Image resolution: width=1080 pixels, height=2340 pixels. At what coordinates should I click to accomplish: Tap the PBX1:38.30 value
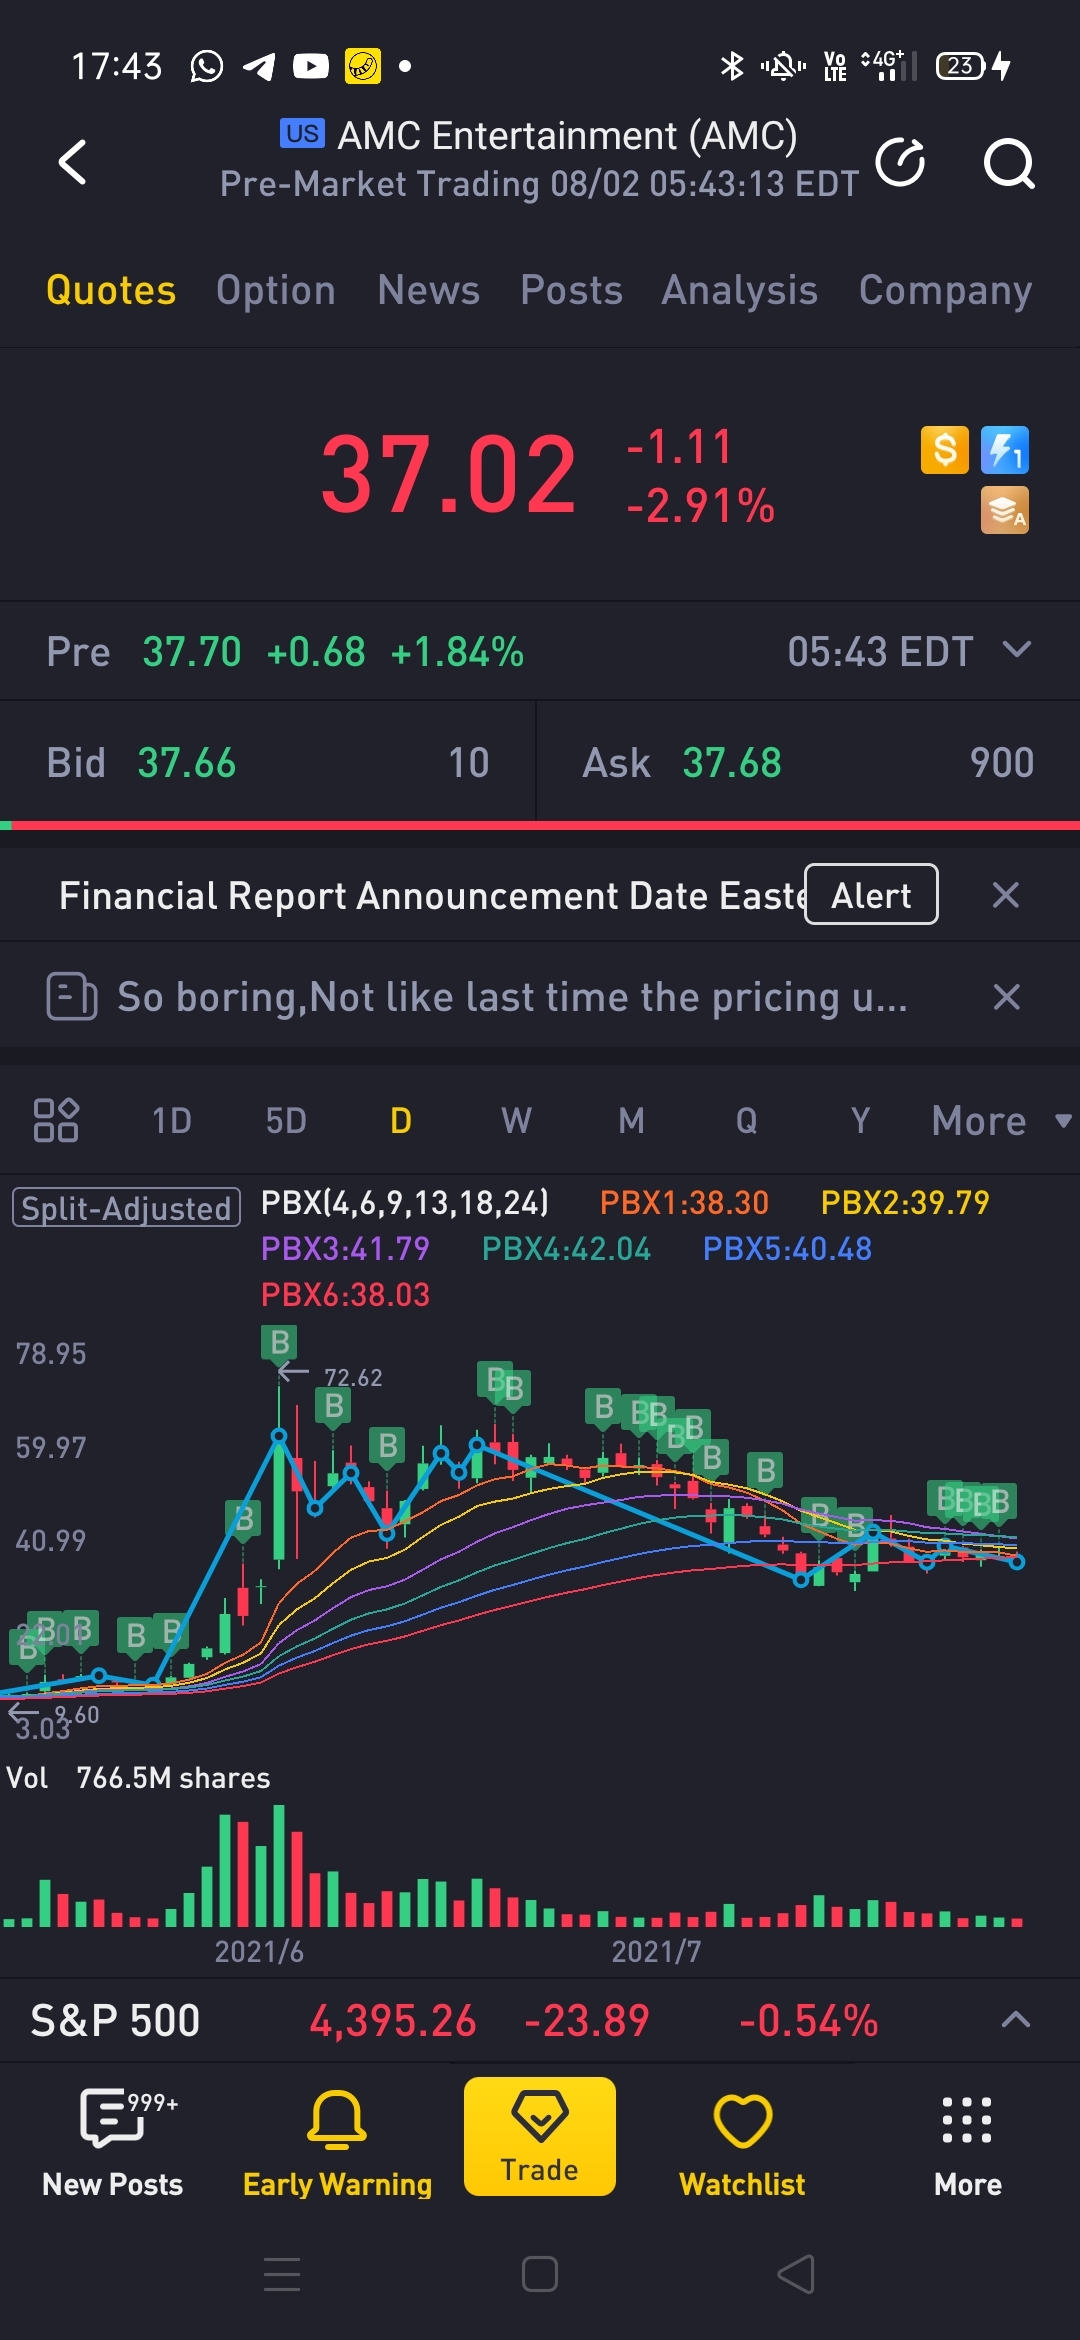684,1202
